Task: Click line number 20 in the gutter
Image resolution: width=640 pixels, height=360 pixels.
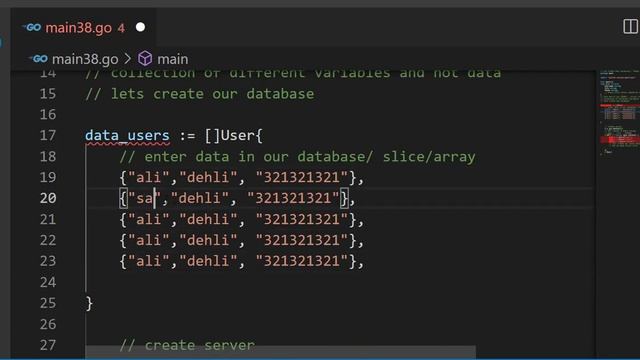Action: 48,198
